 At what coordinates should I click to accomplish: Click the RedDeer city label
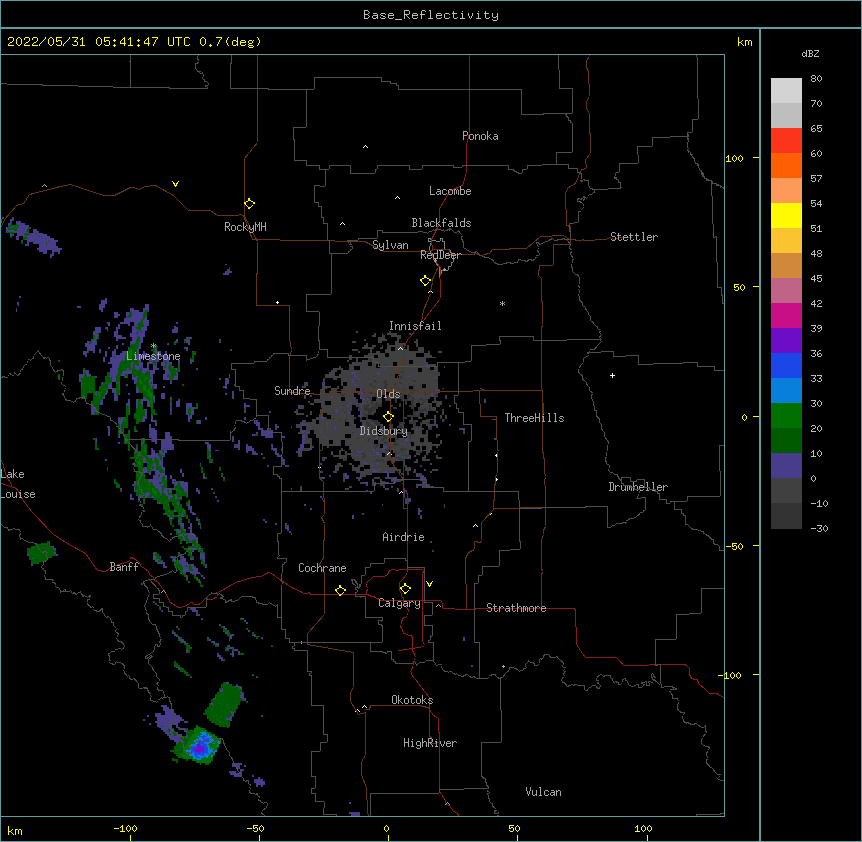(440, 255)
